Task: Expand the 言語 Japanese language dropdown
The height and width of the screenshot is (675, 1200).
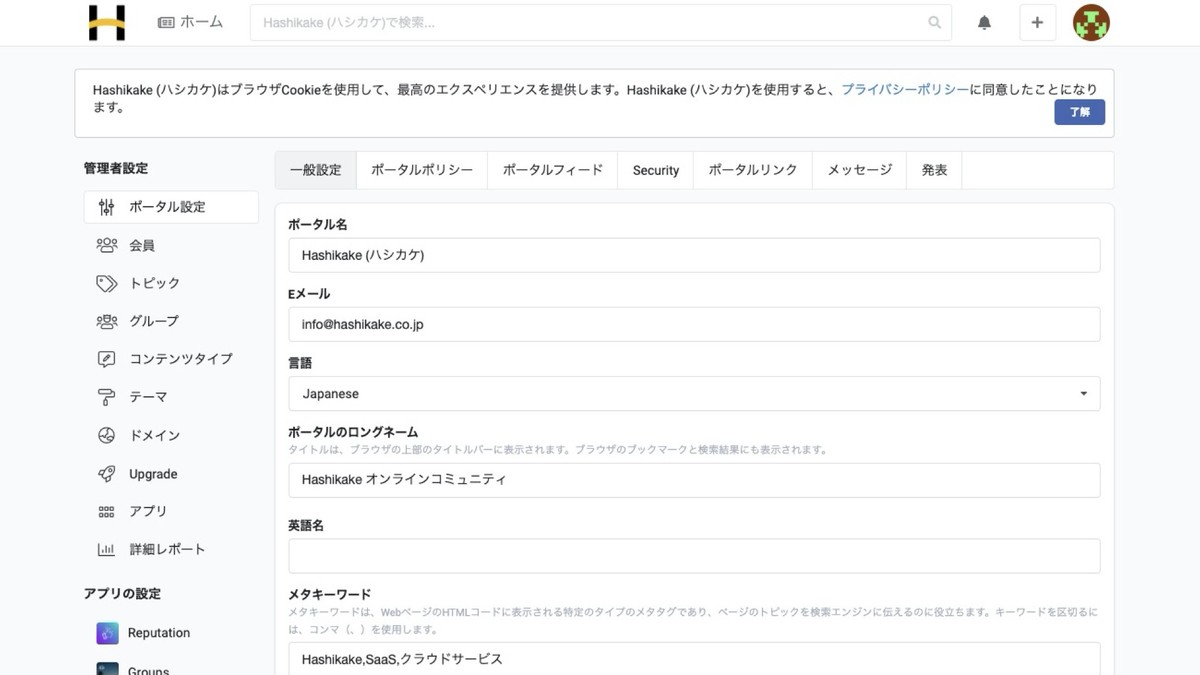Action: pyautogui.click(x=694, y=394)
